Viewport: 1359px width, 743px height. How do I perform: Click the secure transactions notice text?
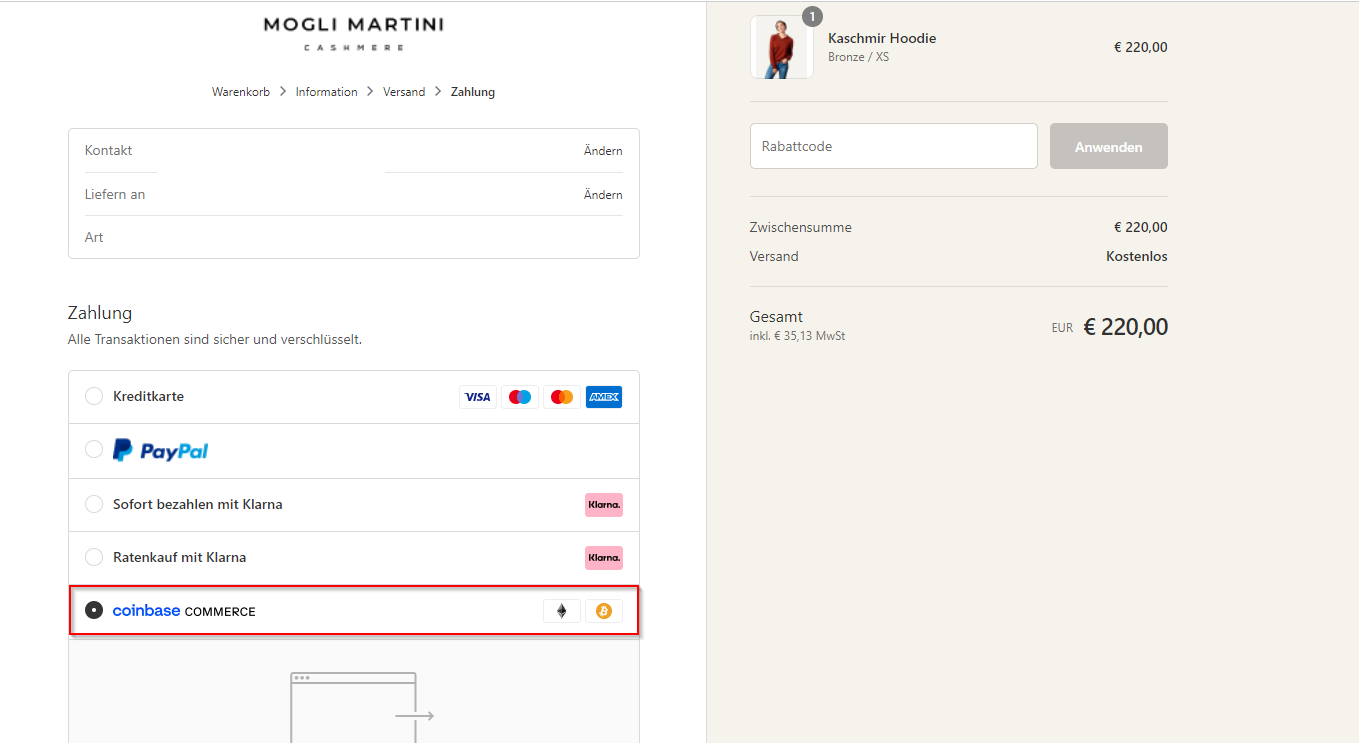pyautogui.click(x=215, y=340)
